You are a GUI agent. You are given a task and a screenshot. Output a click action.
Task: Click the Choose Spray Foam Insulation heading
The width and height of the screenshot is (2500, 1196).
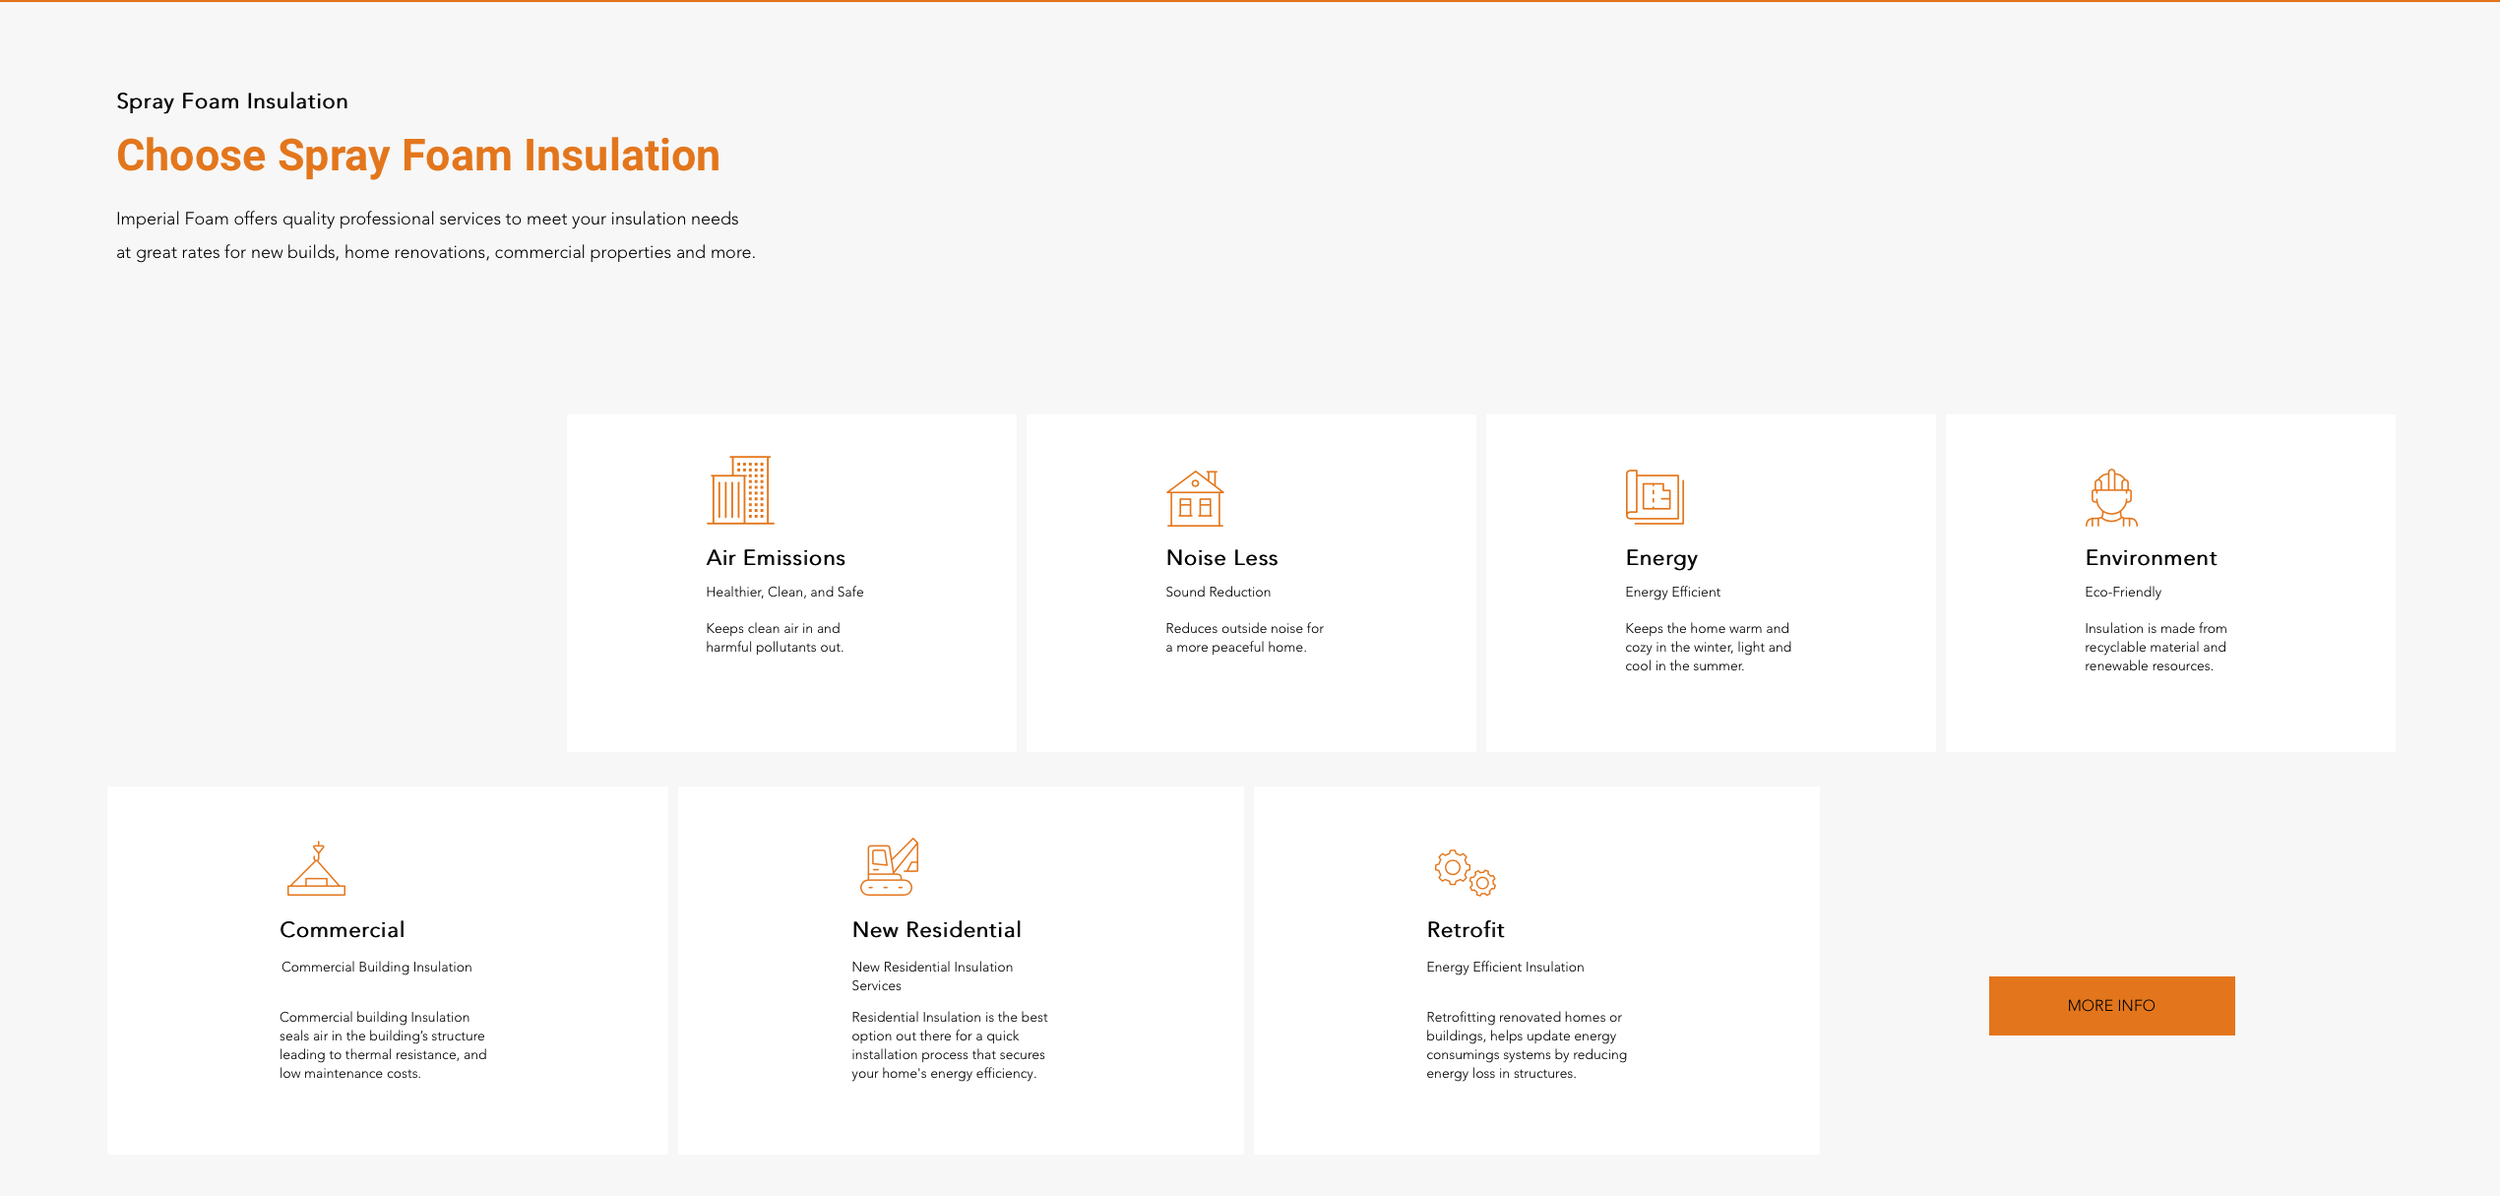pos(417,156)
